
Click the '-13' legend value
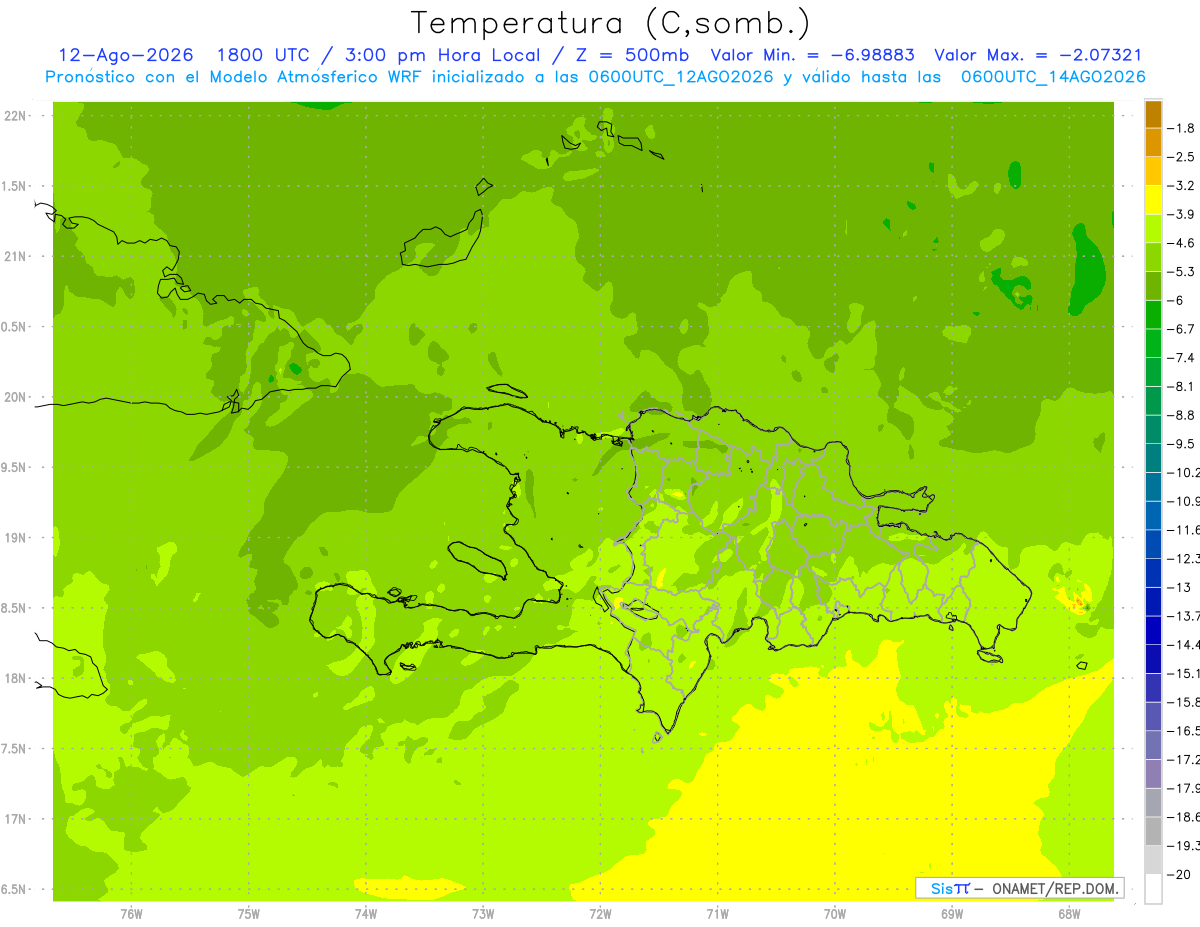1179,587
